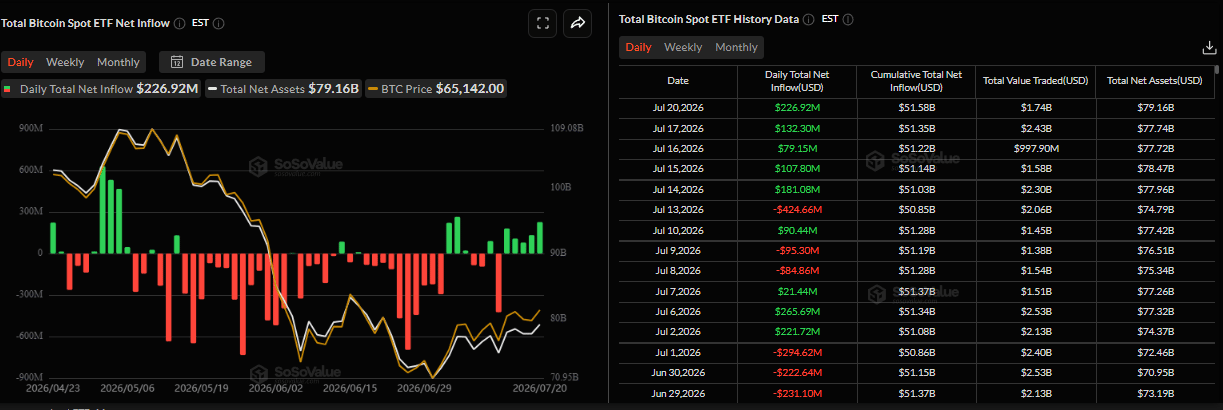Viewport: 1223px width, 410px height.
Task: Switch the history table to Weekly
Action: click(x=683, y=47)
